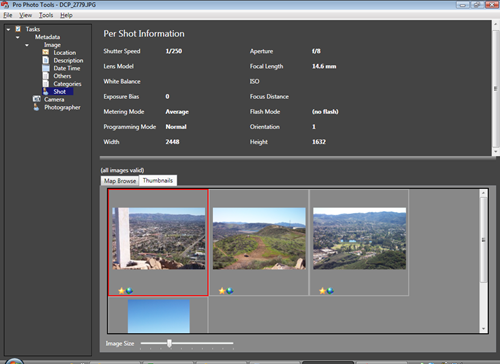Select the Others tree item
Viewport: 500px width, 364px height.
[62, 76]
